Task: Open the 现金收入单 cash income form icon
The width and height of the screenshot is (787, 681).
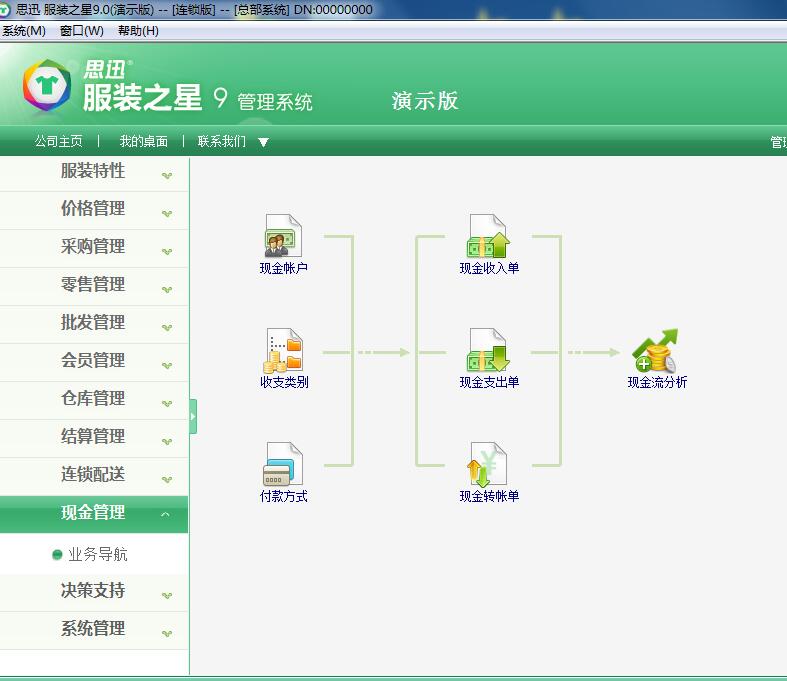Action: (x=488, y=236)
